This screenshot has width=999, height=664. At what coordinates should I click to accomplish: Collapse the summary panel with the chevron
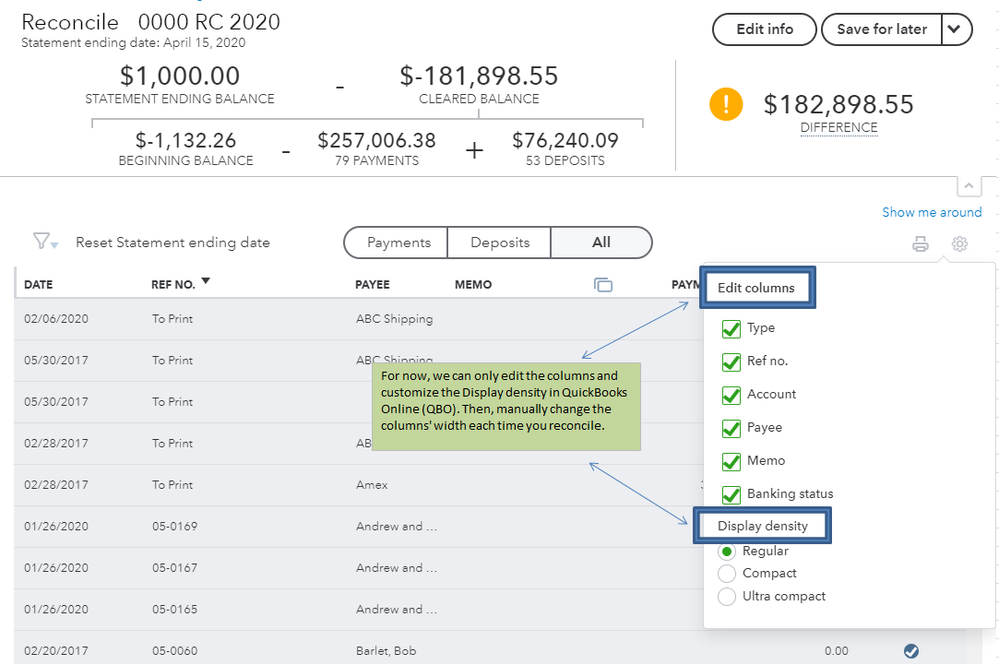point(970,186)
